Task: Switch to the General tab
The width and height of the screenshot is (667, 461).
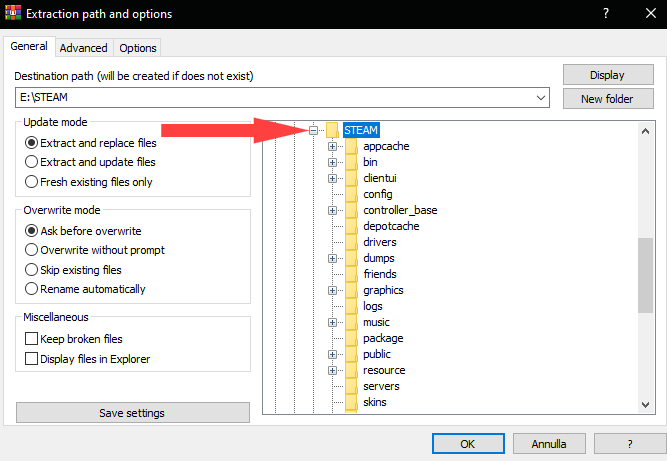Action: click(x=29, y=46)
